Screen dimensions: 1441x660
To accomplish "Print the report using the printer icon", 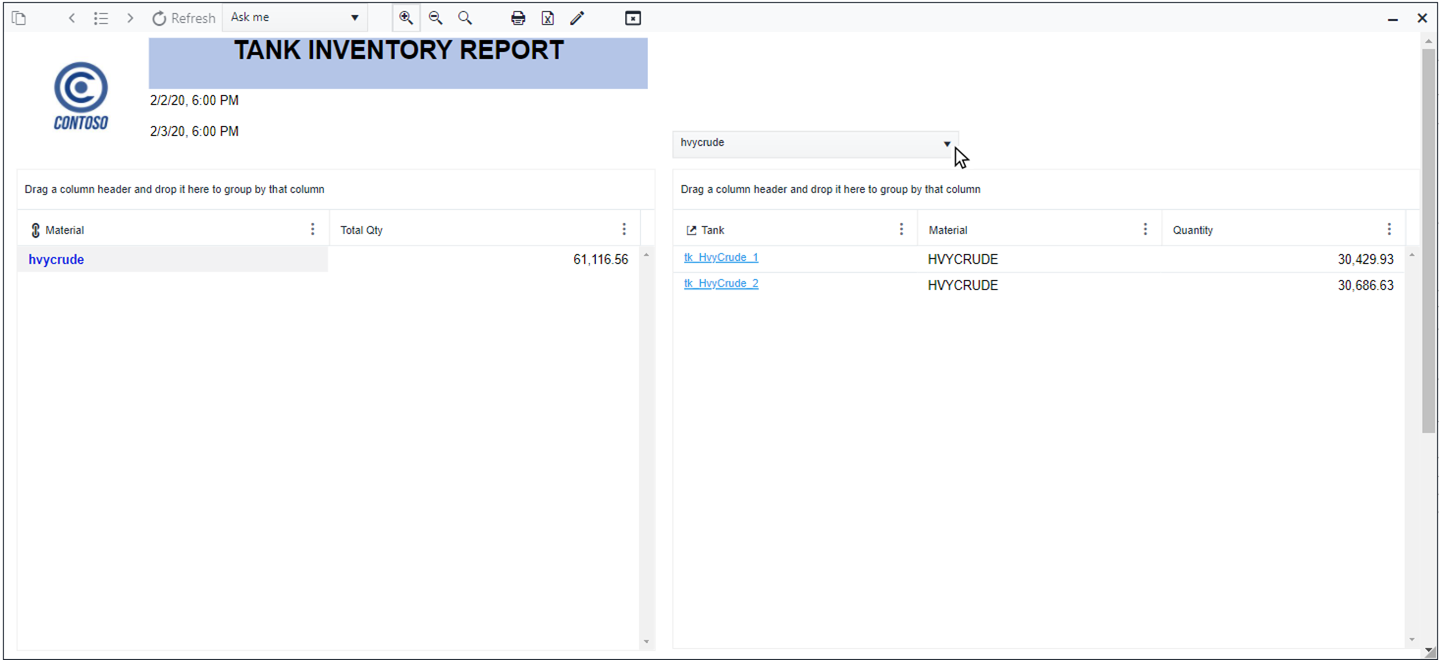I will point(518,18).
